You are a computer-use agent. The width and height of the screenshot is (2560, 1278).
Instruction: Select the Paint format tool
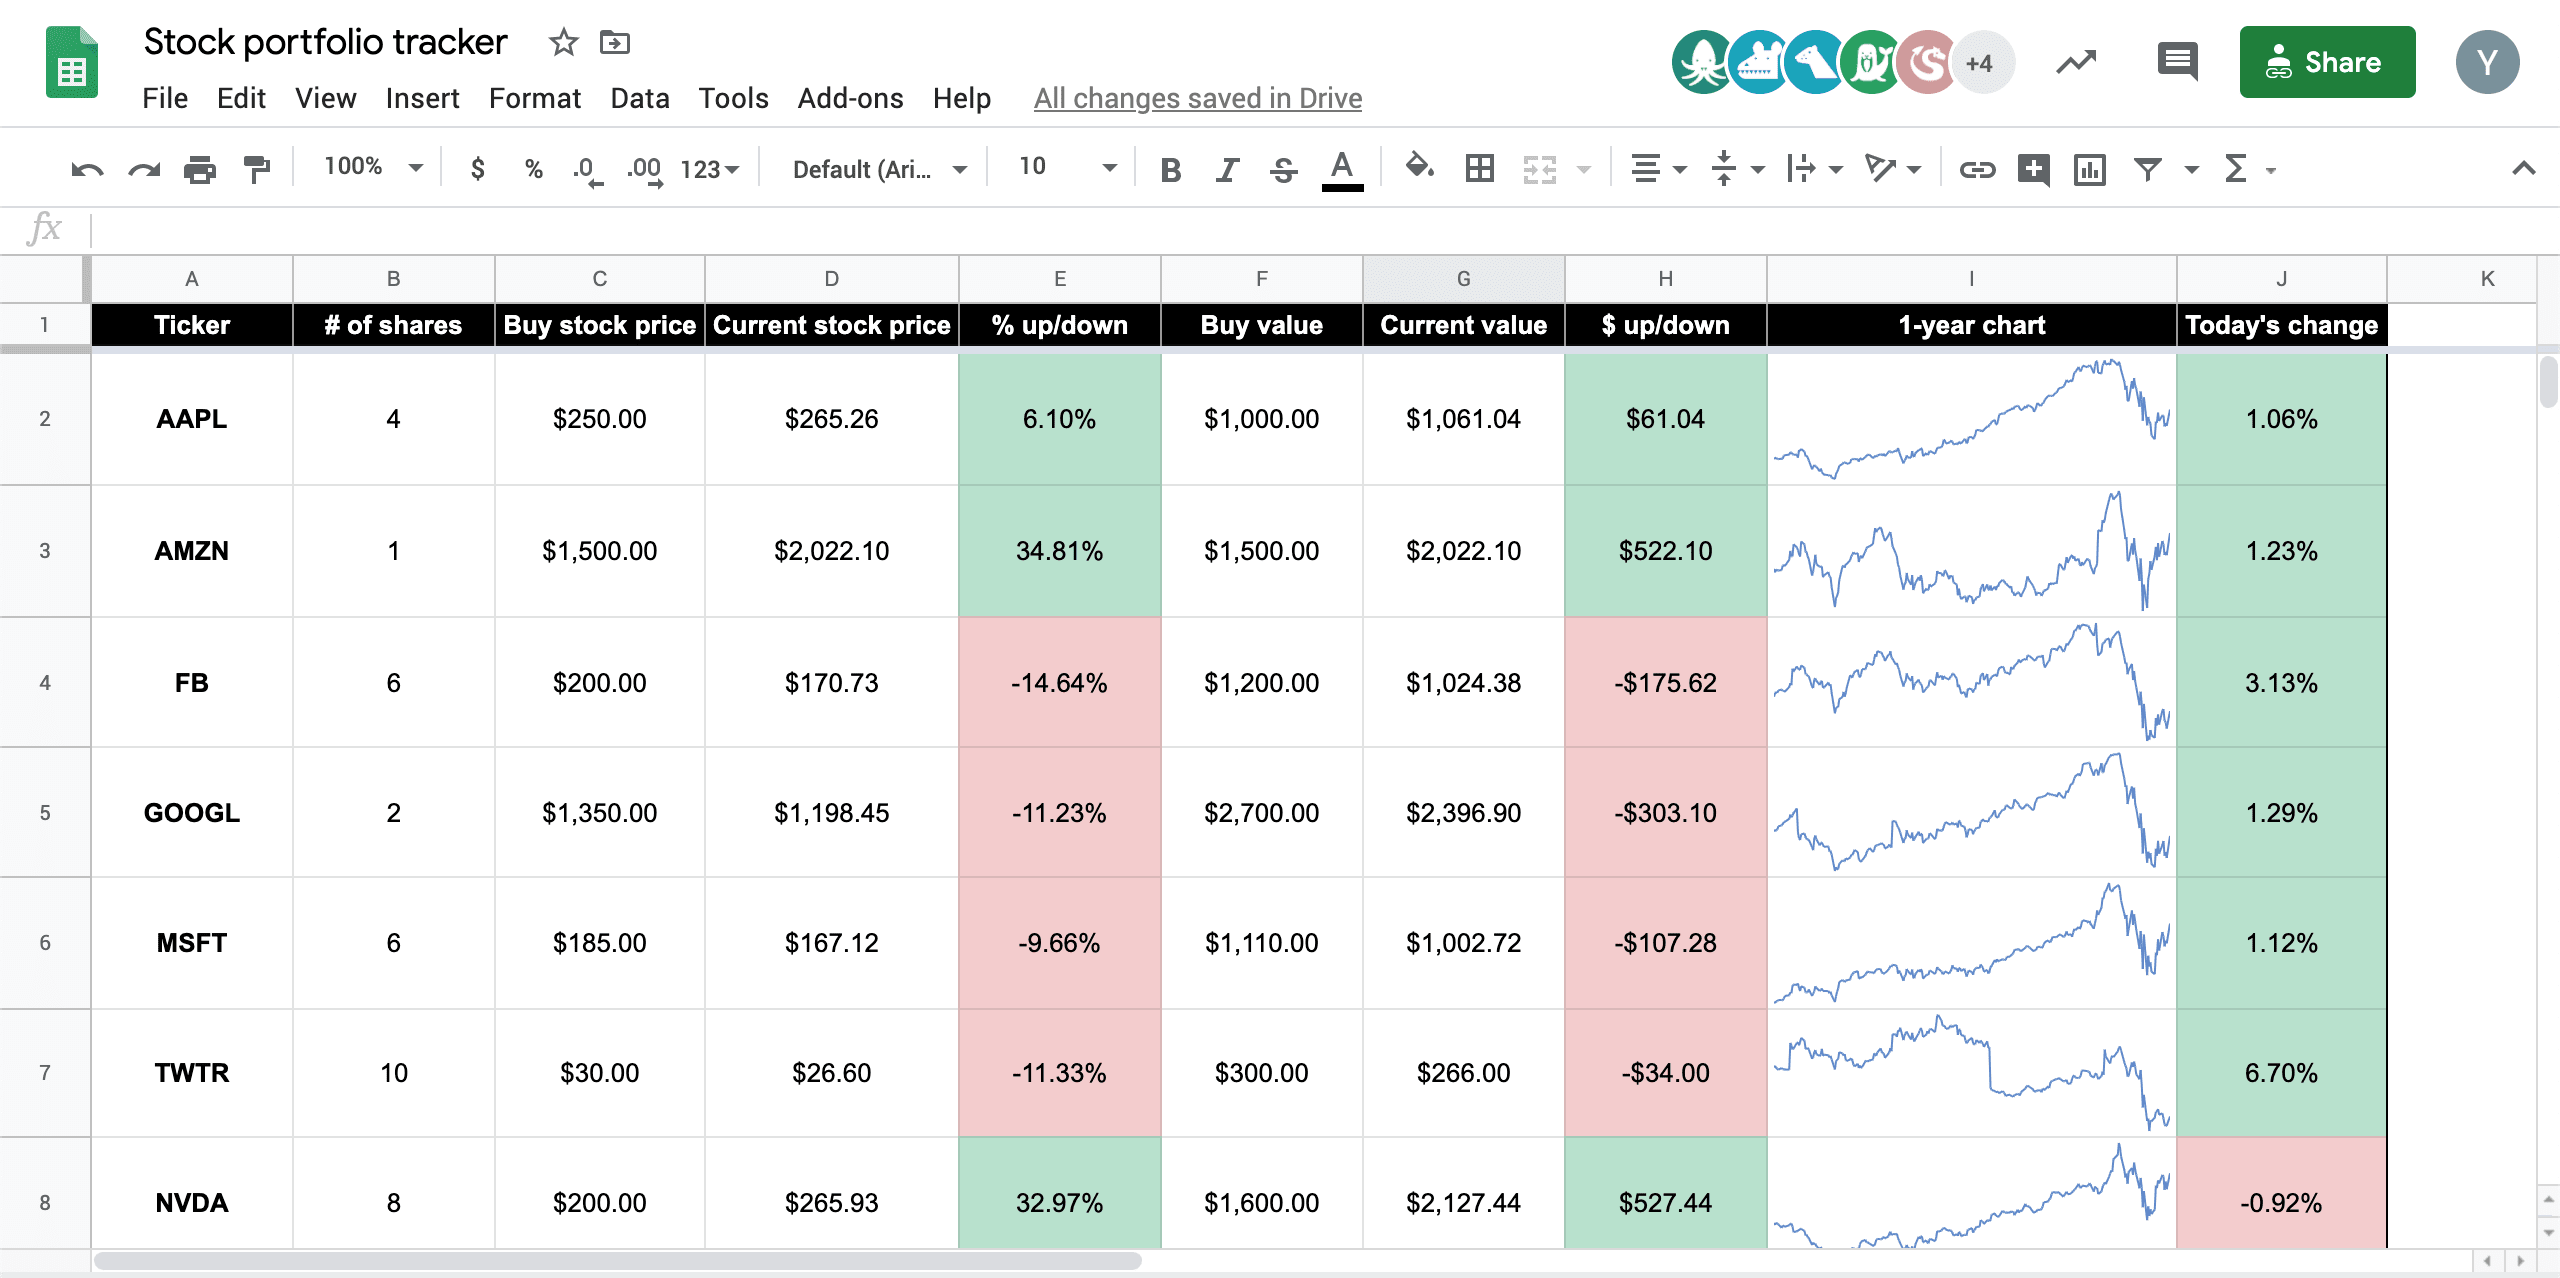[x=257, y=170]
